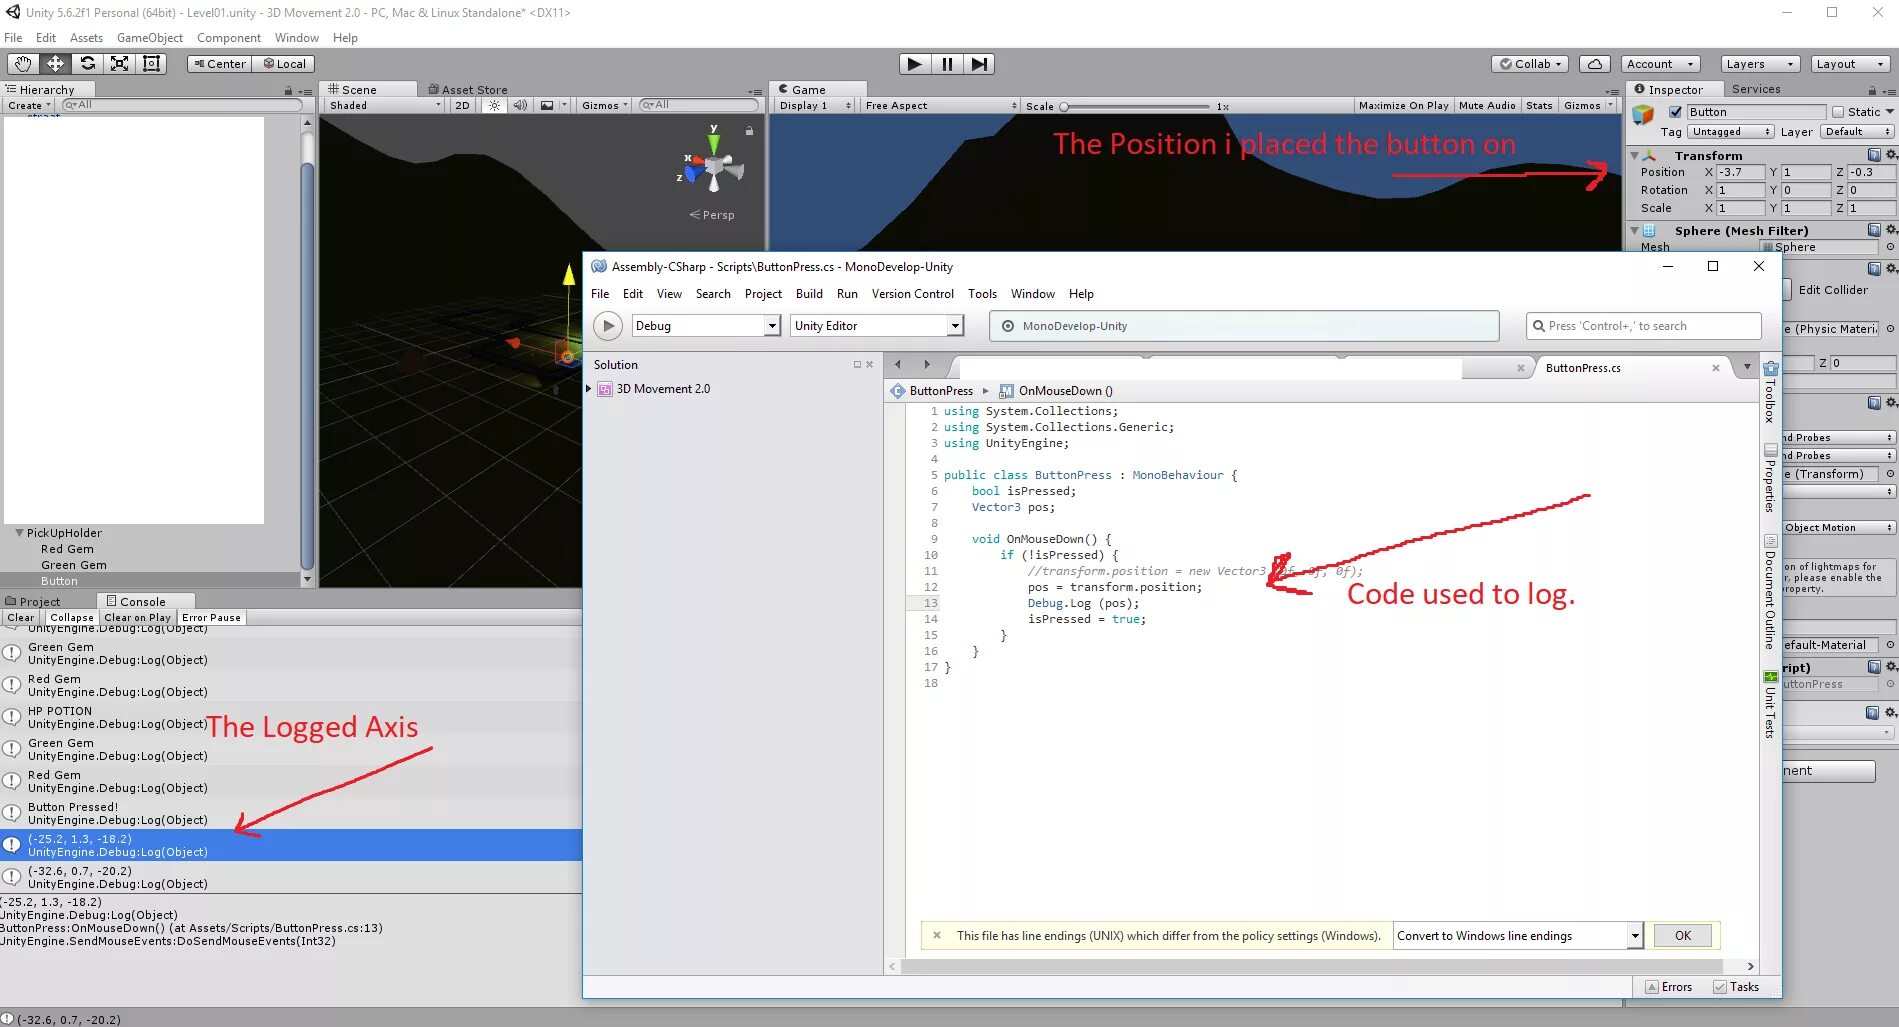
Task: Click the Unity Pause button
Action: coord(947,64)
